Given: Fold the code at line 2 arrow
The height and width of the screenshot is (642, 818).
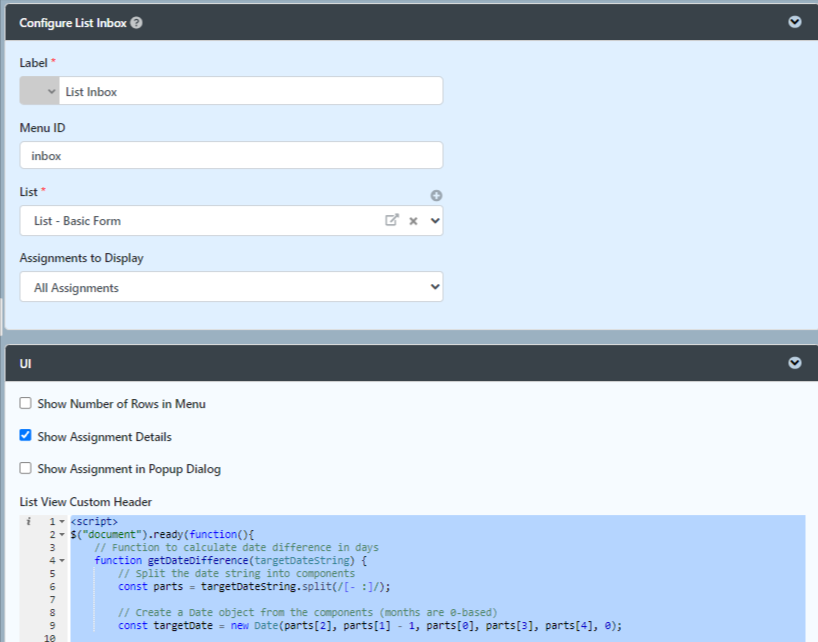Looking at the screenshot, I should point(62,535).
